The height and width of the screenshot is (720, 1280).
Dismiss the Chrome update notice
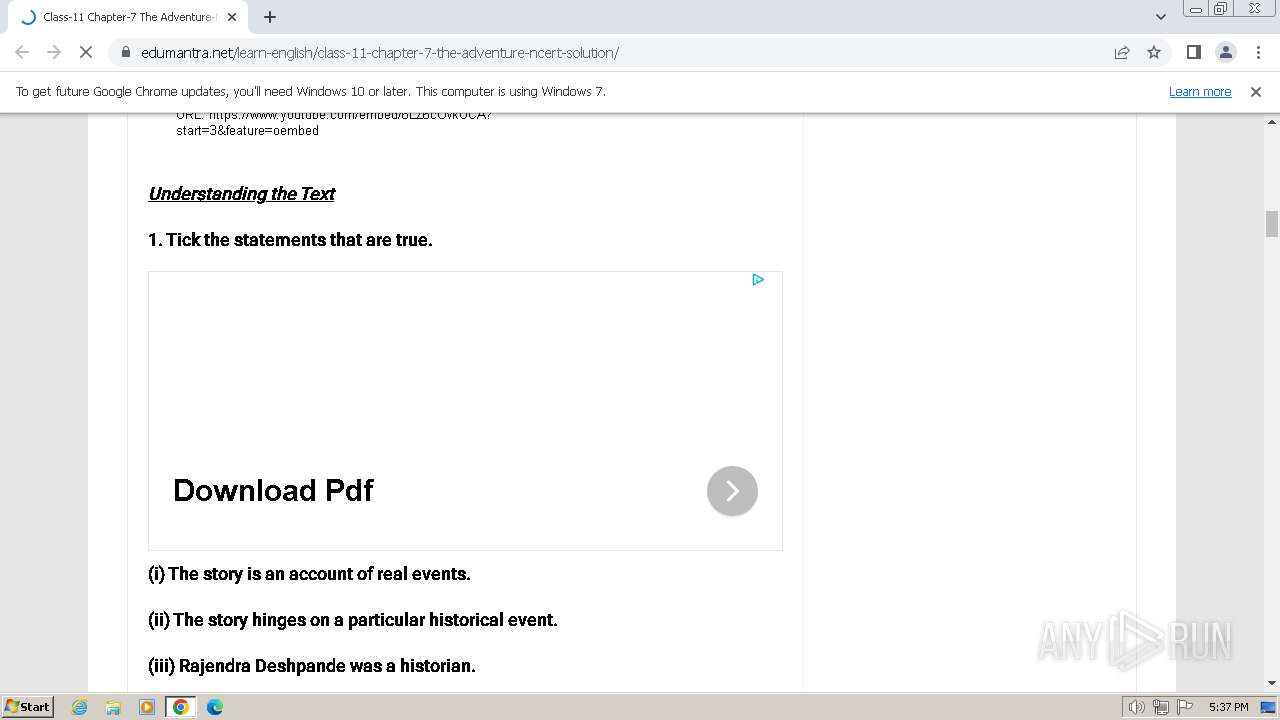pos(1256,91)
